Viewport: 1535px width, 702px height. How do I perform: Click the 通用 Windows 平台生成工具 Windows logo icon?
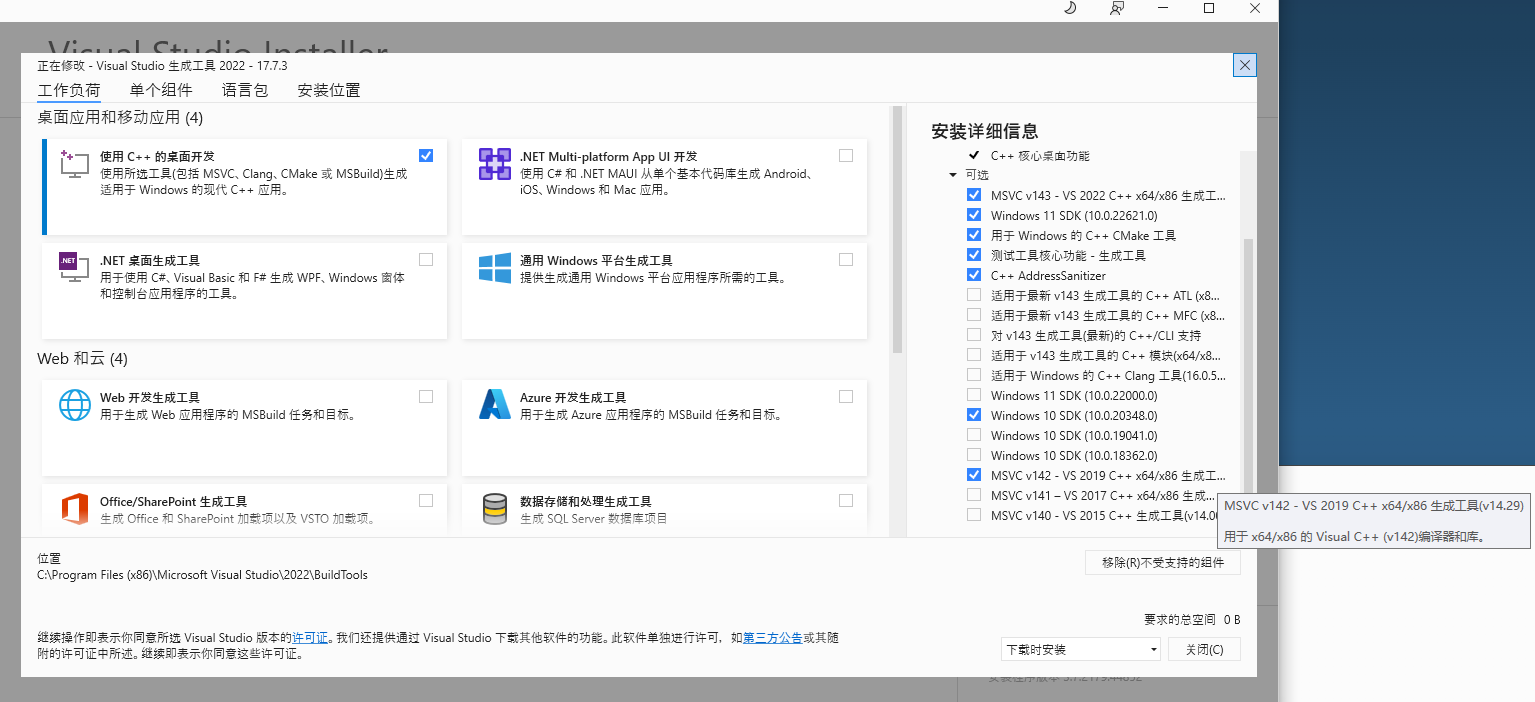495,268
